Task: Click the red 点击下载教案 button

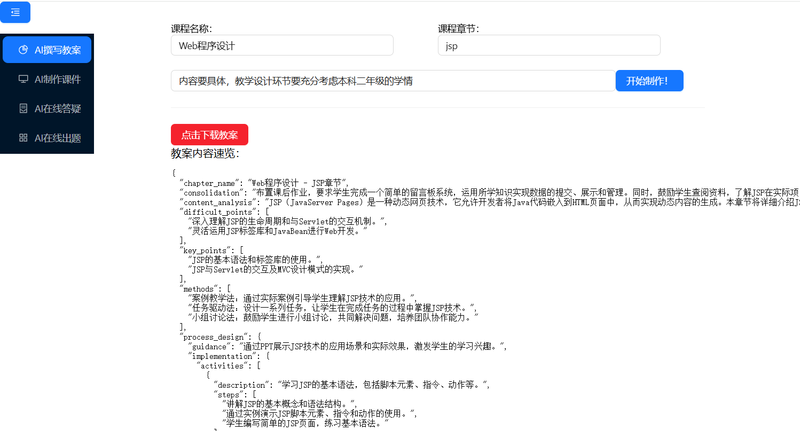Action: click(x=209, y=135)
